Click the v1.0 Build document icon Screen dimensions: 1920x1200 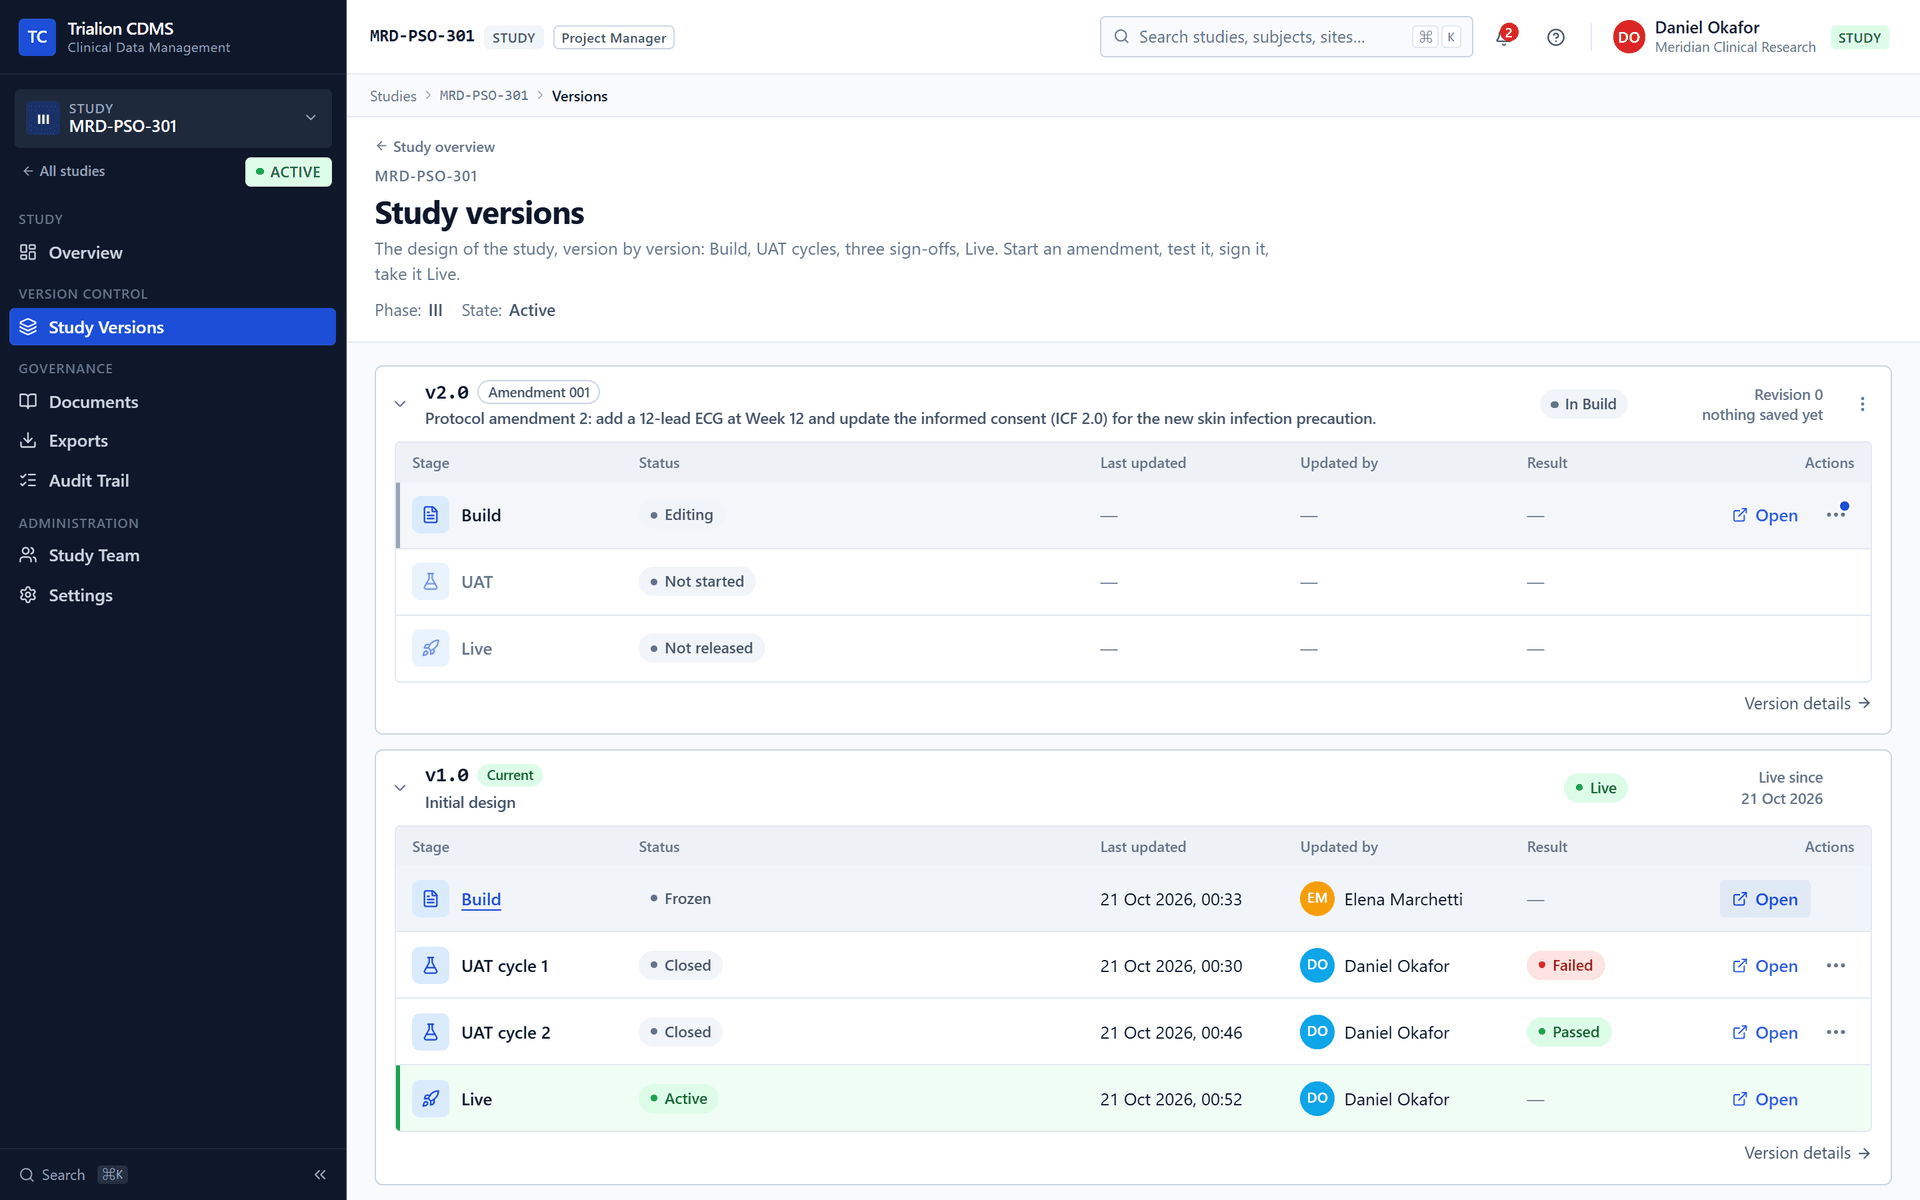point(430,899)
